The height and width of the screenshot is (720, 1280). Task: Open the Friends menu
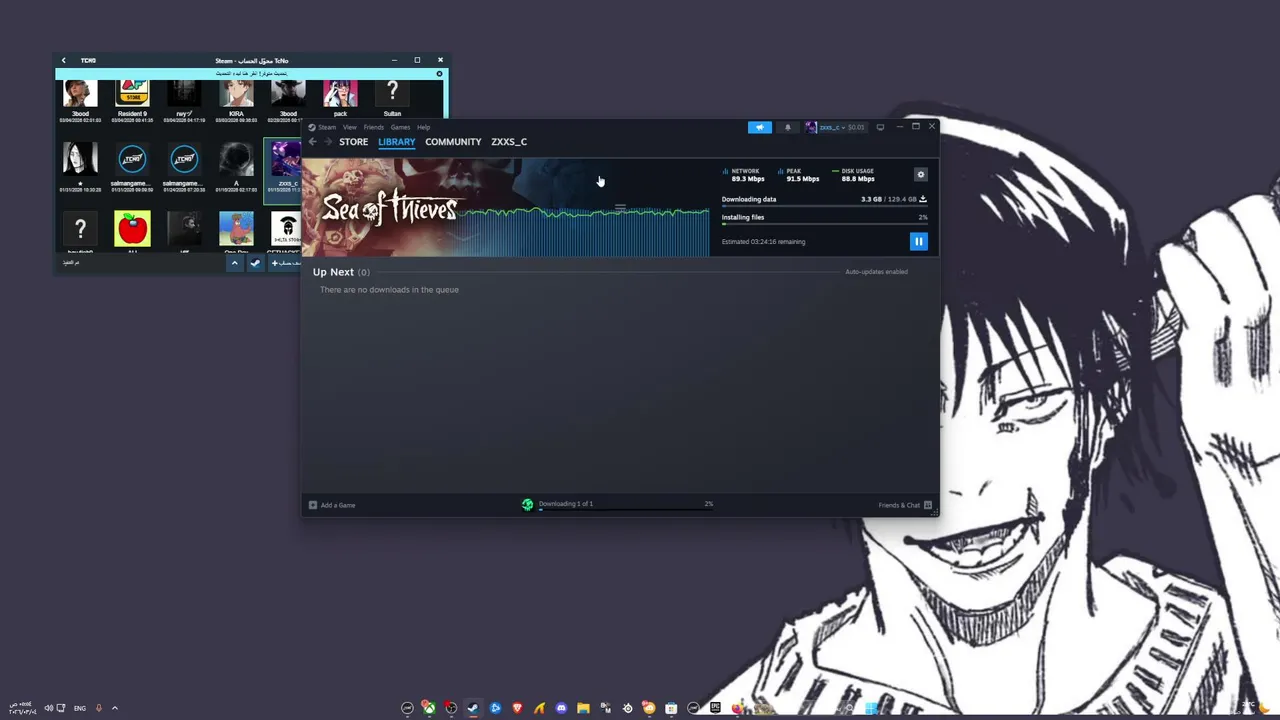point(374,127)
